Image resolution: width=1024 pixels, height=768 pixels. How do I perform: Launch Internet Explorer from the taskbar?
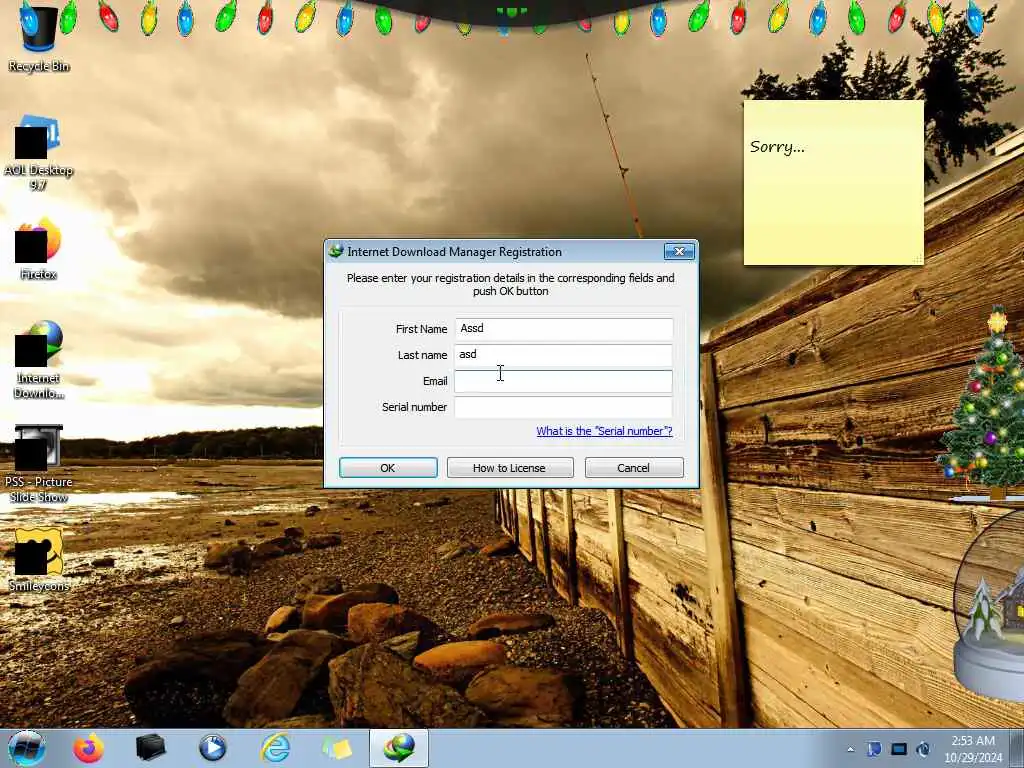(x=275, y=748)
